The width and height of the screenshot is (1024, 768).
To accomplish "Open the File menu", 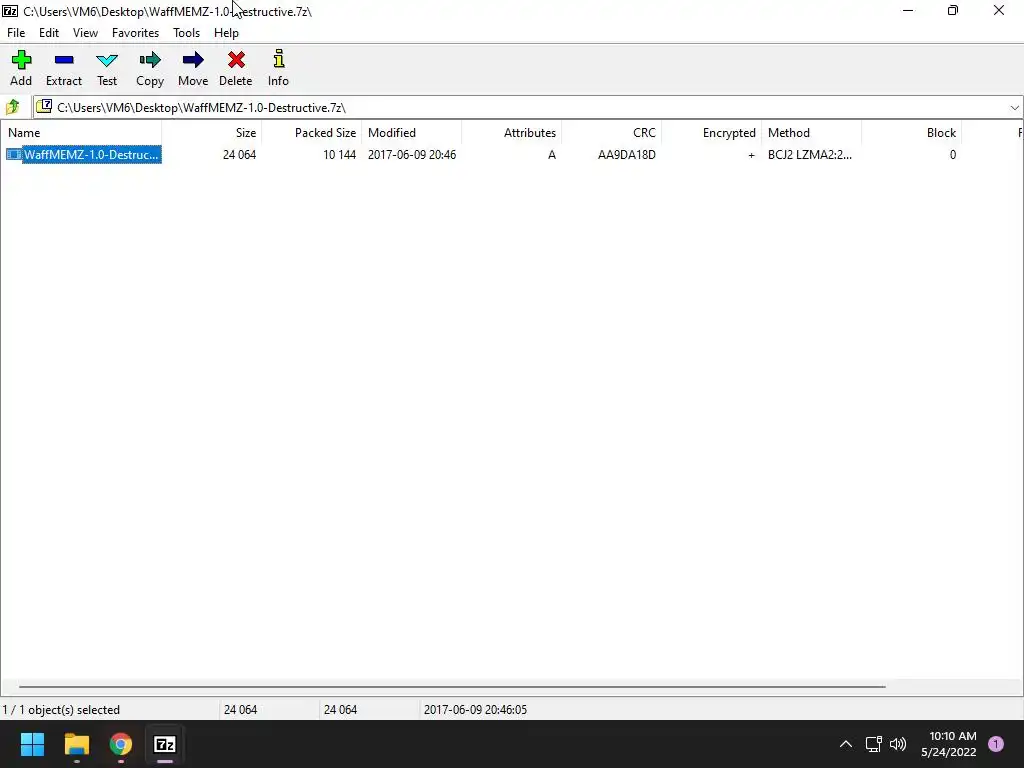I will coord(16,33).
